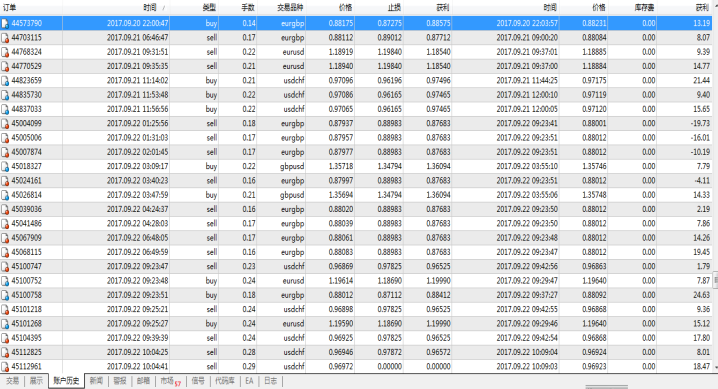Click the order icon for 45100747

(x=5, y=266)
